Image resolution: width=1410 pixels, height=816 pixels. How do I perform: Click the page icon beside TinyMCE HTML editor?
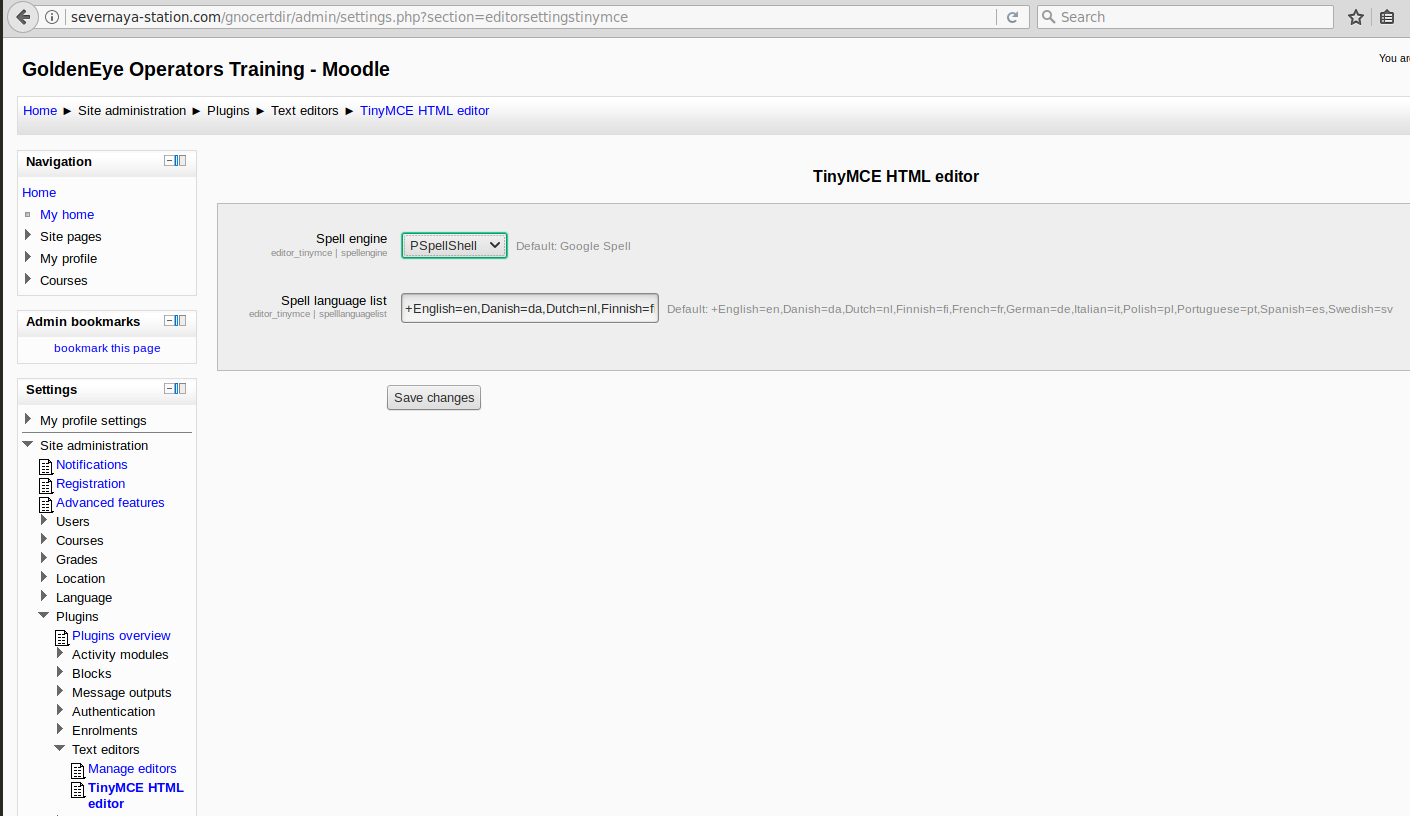coord(78,789)
